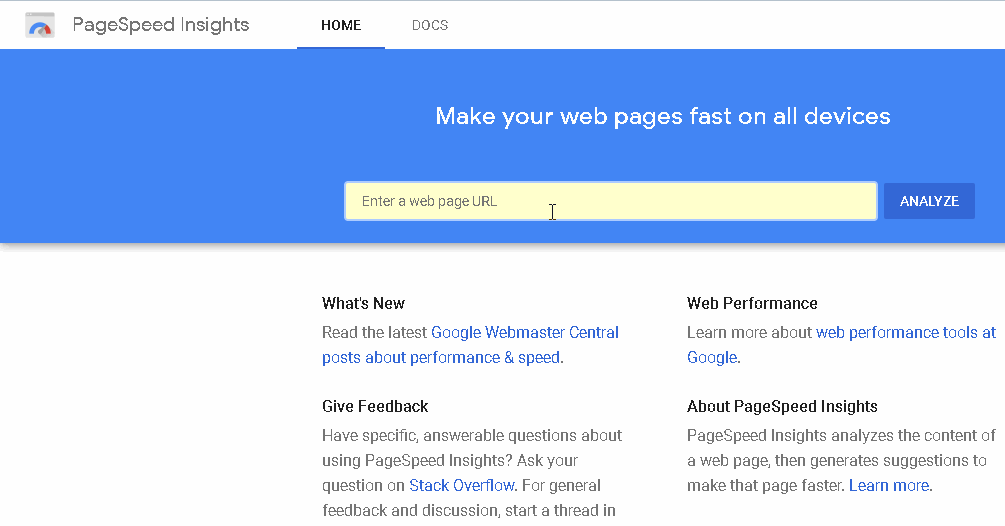Click the 'PageSpeed Insights analyzes the content' paragraph

click(x=841, y=436)
